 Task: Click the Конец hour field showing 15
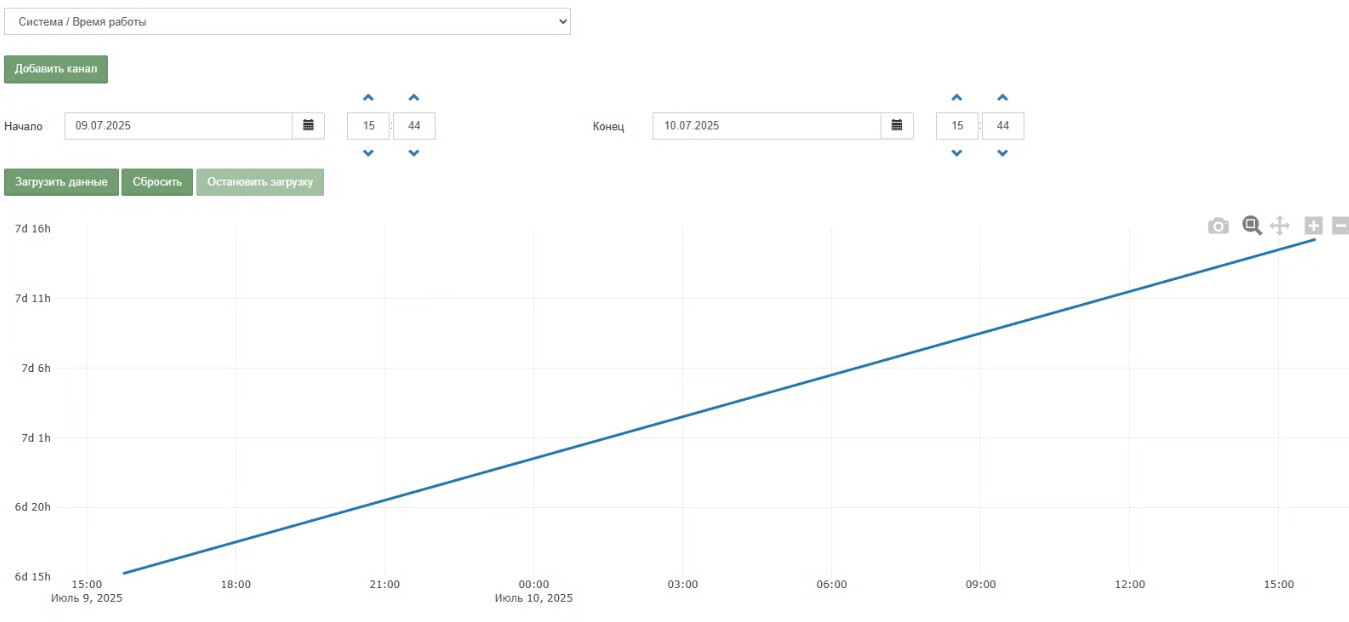point(957,126)
